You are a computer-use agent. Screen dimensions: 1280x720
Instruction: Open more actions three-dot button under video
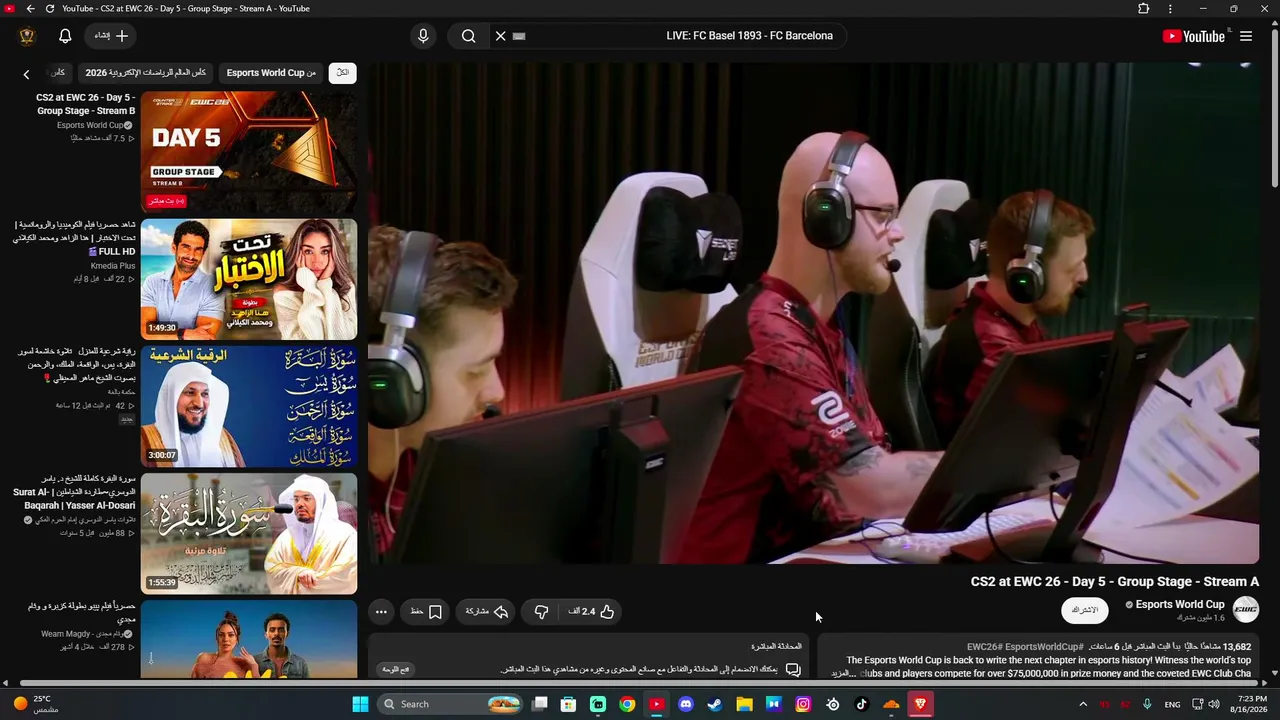point(381,612)
